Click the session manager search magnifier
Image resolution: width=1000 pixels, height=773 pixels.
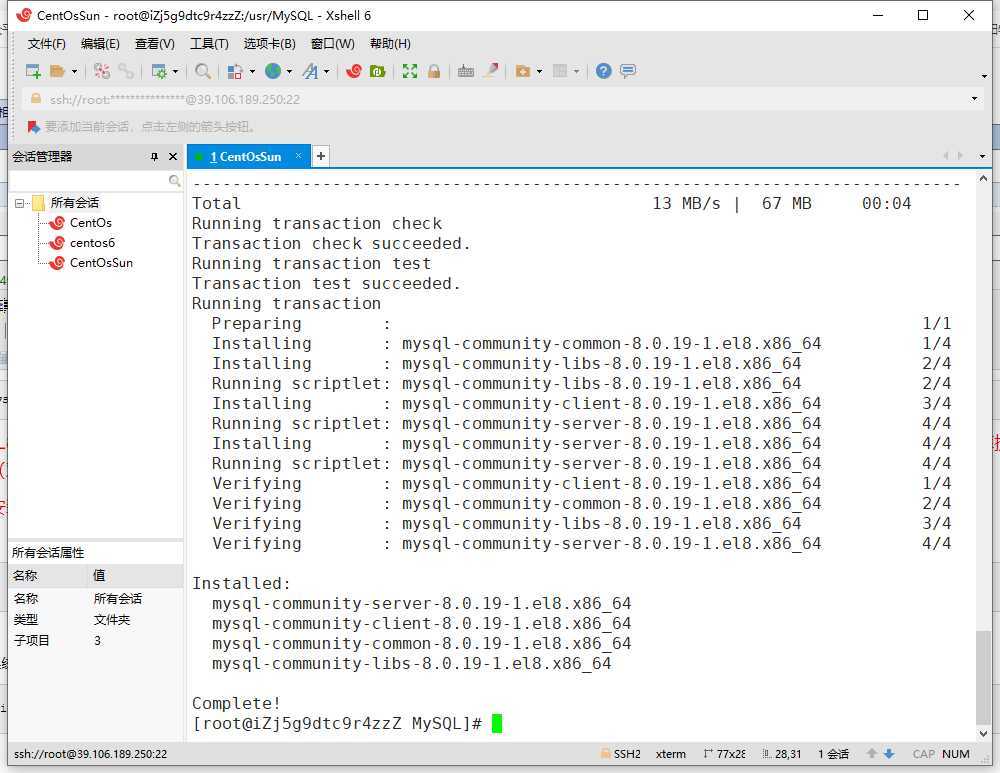coord(174,181)
